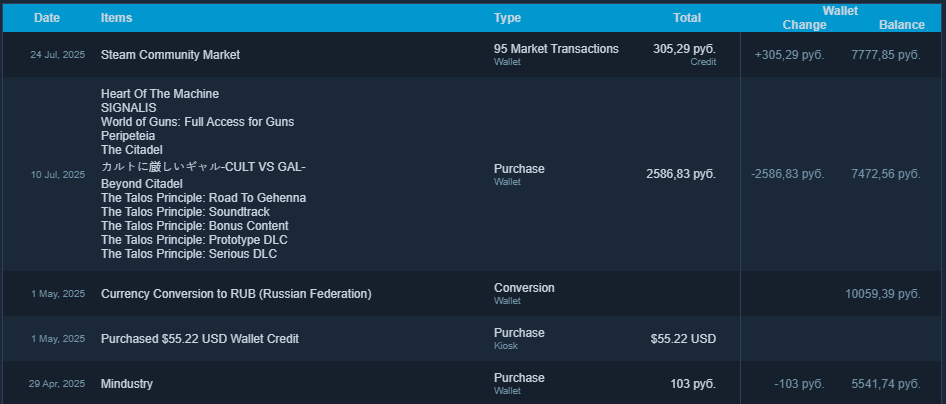
Task: Click the -103 руб. wallet change
Action: (799, 384)
